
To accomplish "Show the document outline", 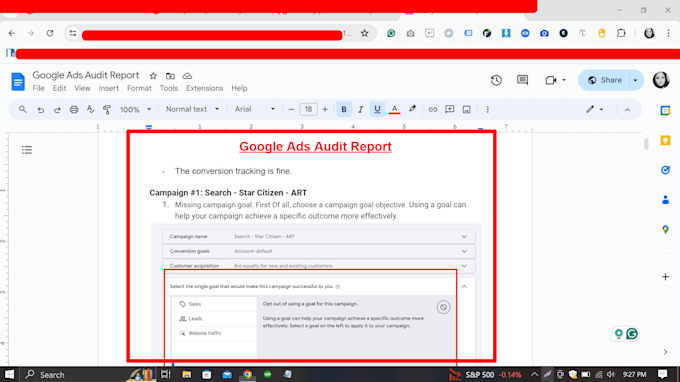I will pos(27,150).
